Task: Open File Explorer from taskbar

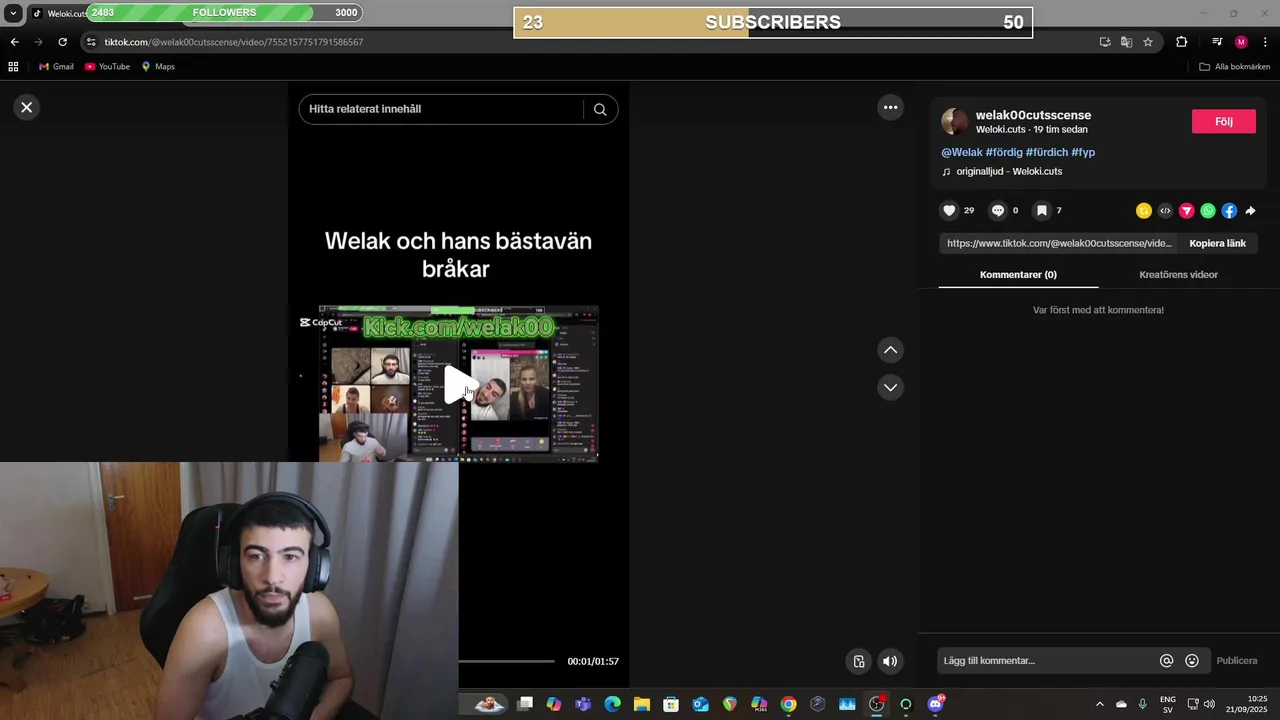Action: click(x=641, y=704)
